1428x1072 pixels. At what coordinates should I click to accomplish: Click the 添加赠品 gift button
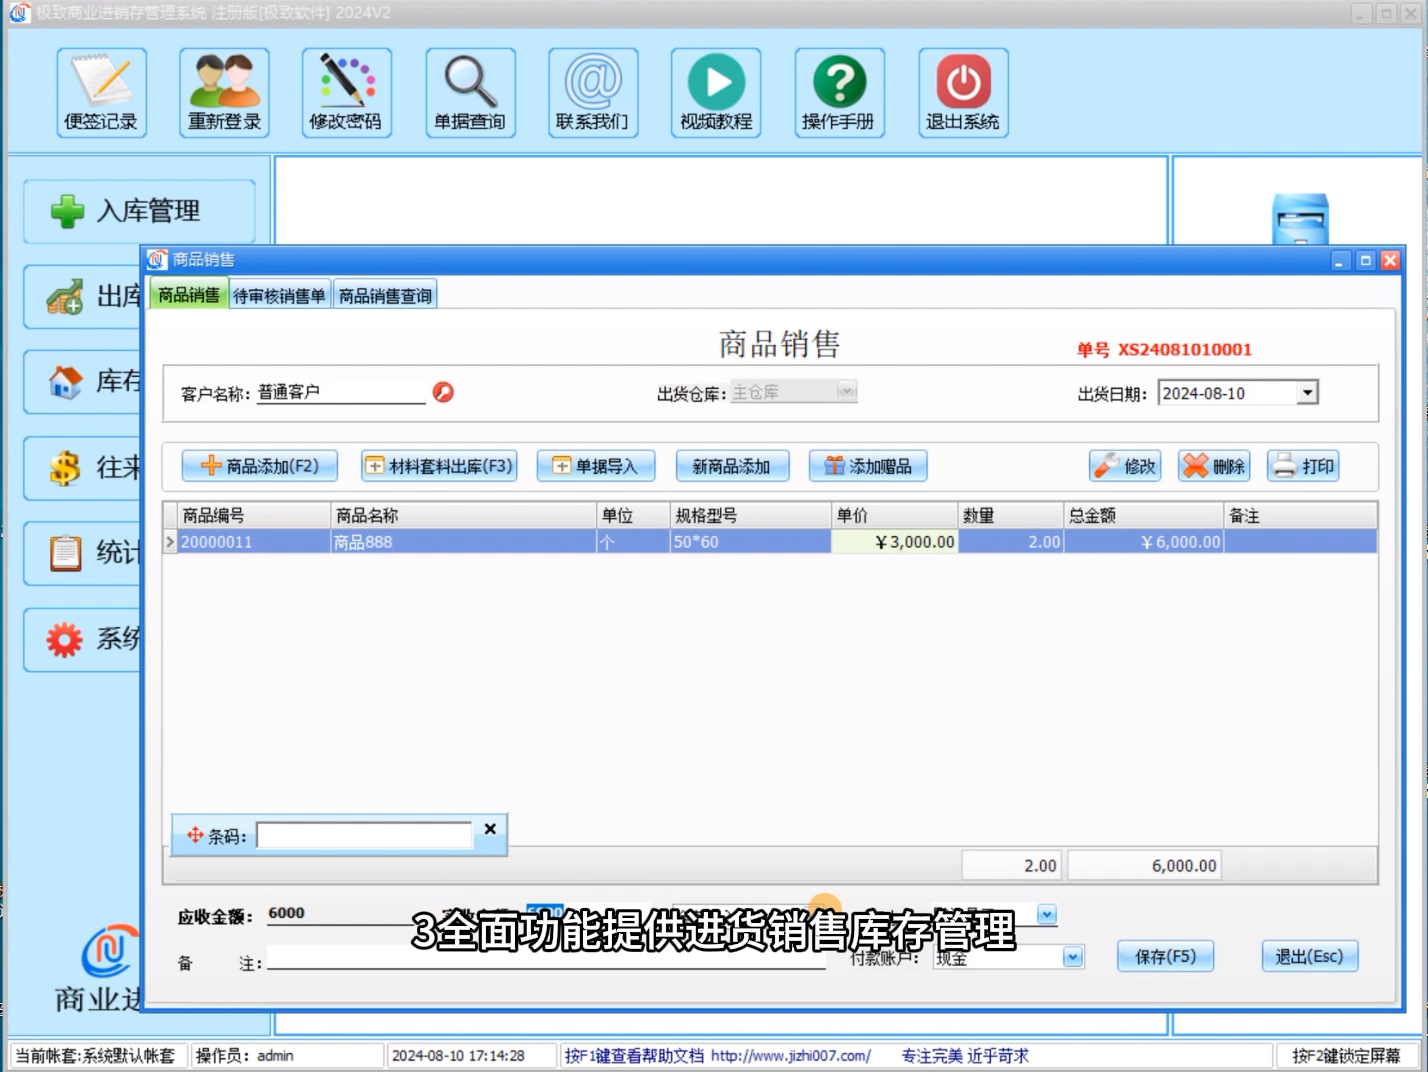pos(868,466)
